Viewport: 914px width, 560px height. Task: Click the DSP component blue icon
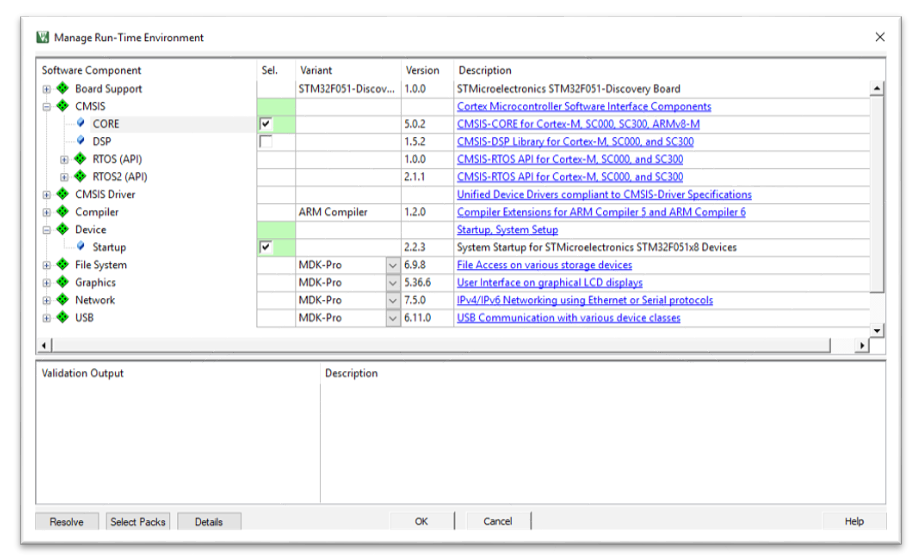[x=81, y=140]
